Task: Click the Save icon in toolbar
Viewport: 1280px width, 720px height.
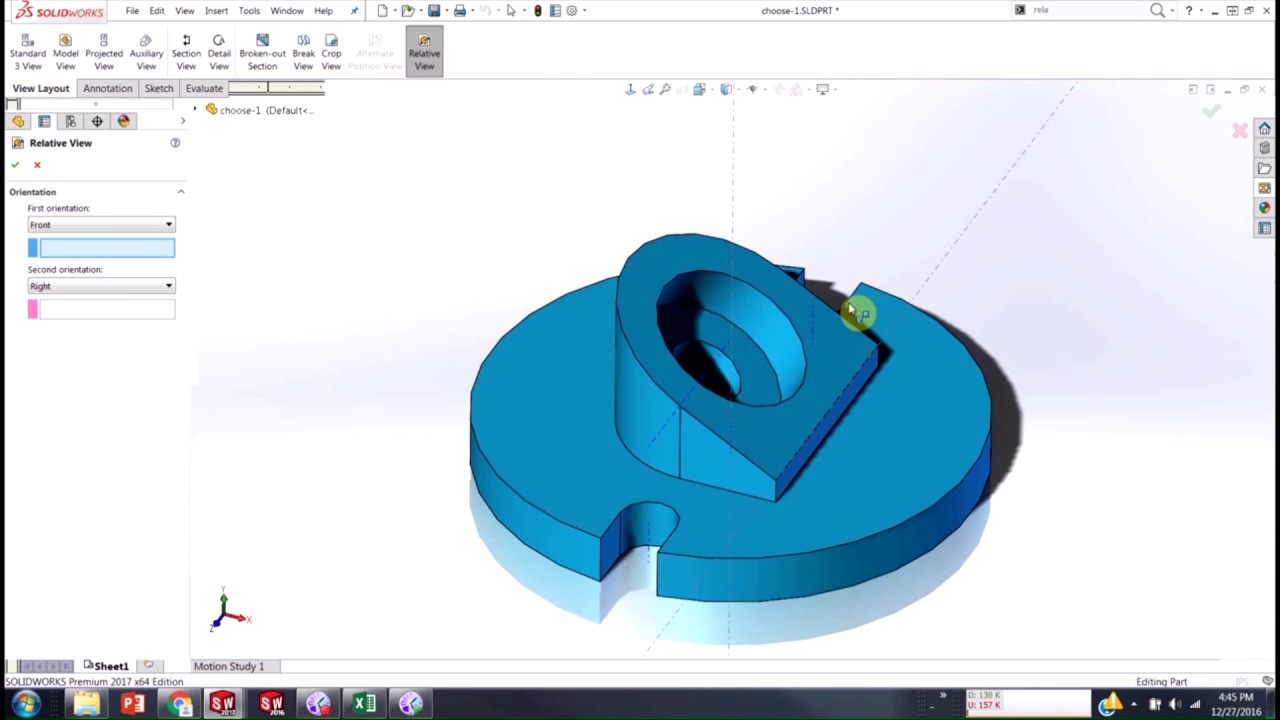Action: tap(434, 11)
